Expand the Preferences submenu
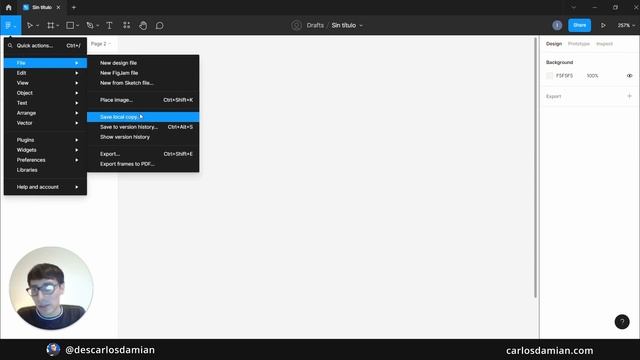 click(x=45, y=160)
